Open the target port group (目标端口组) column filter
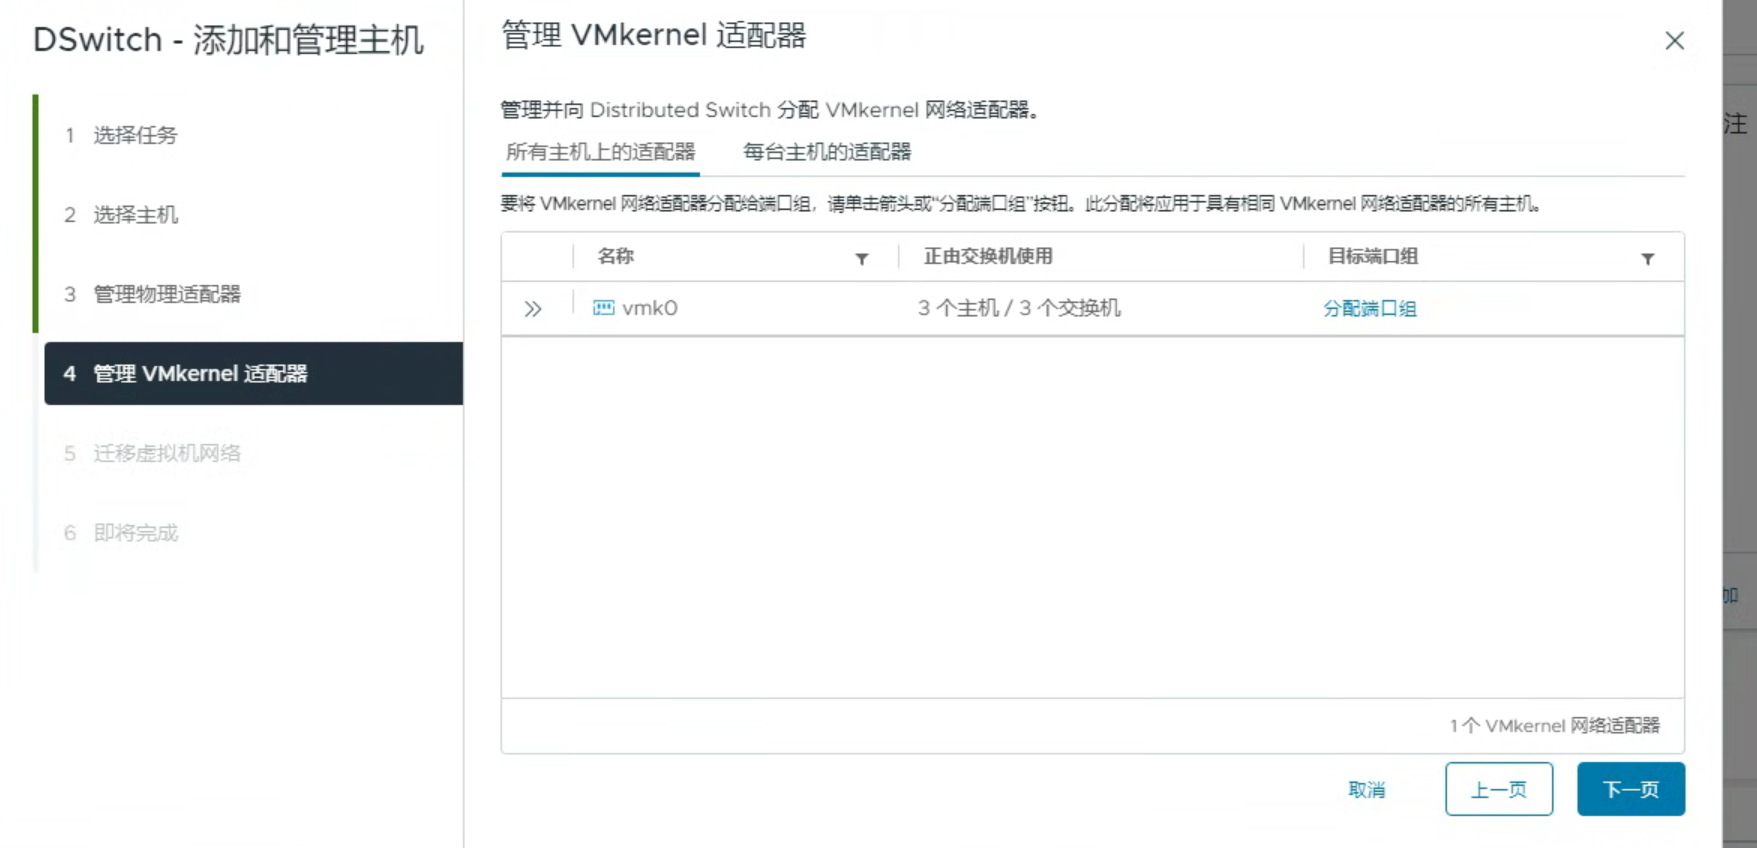1757x848 pixels. click(1648, 259)
